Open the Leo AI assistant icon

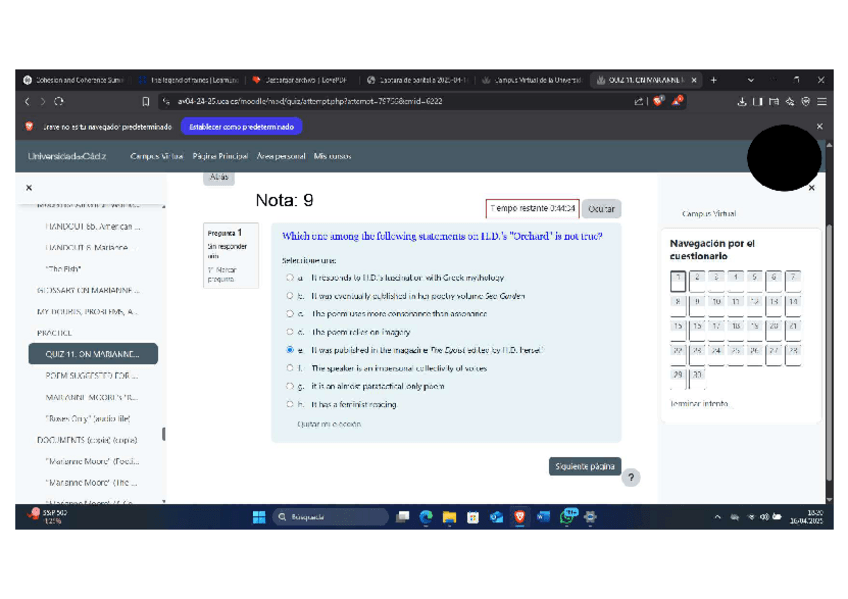[790, 102]
